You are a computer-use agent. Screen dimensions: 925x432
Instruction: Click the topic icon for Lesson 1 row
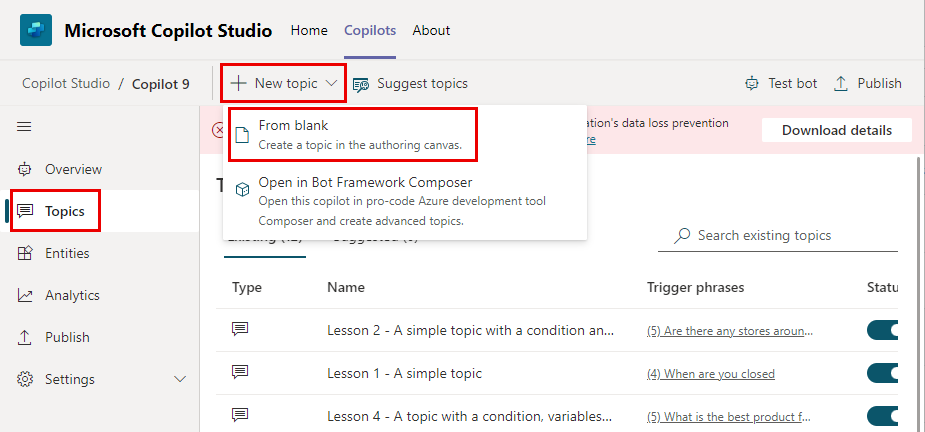(x=240, y=372)
